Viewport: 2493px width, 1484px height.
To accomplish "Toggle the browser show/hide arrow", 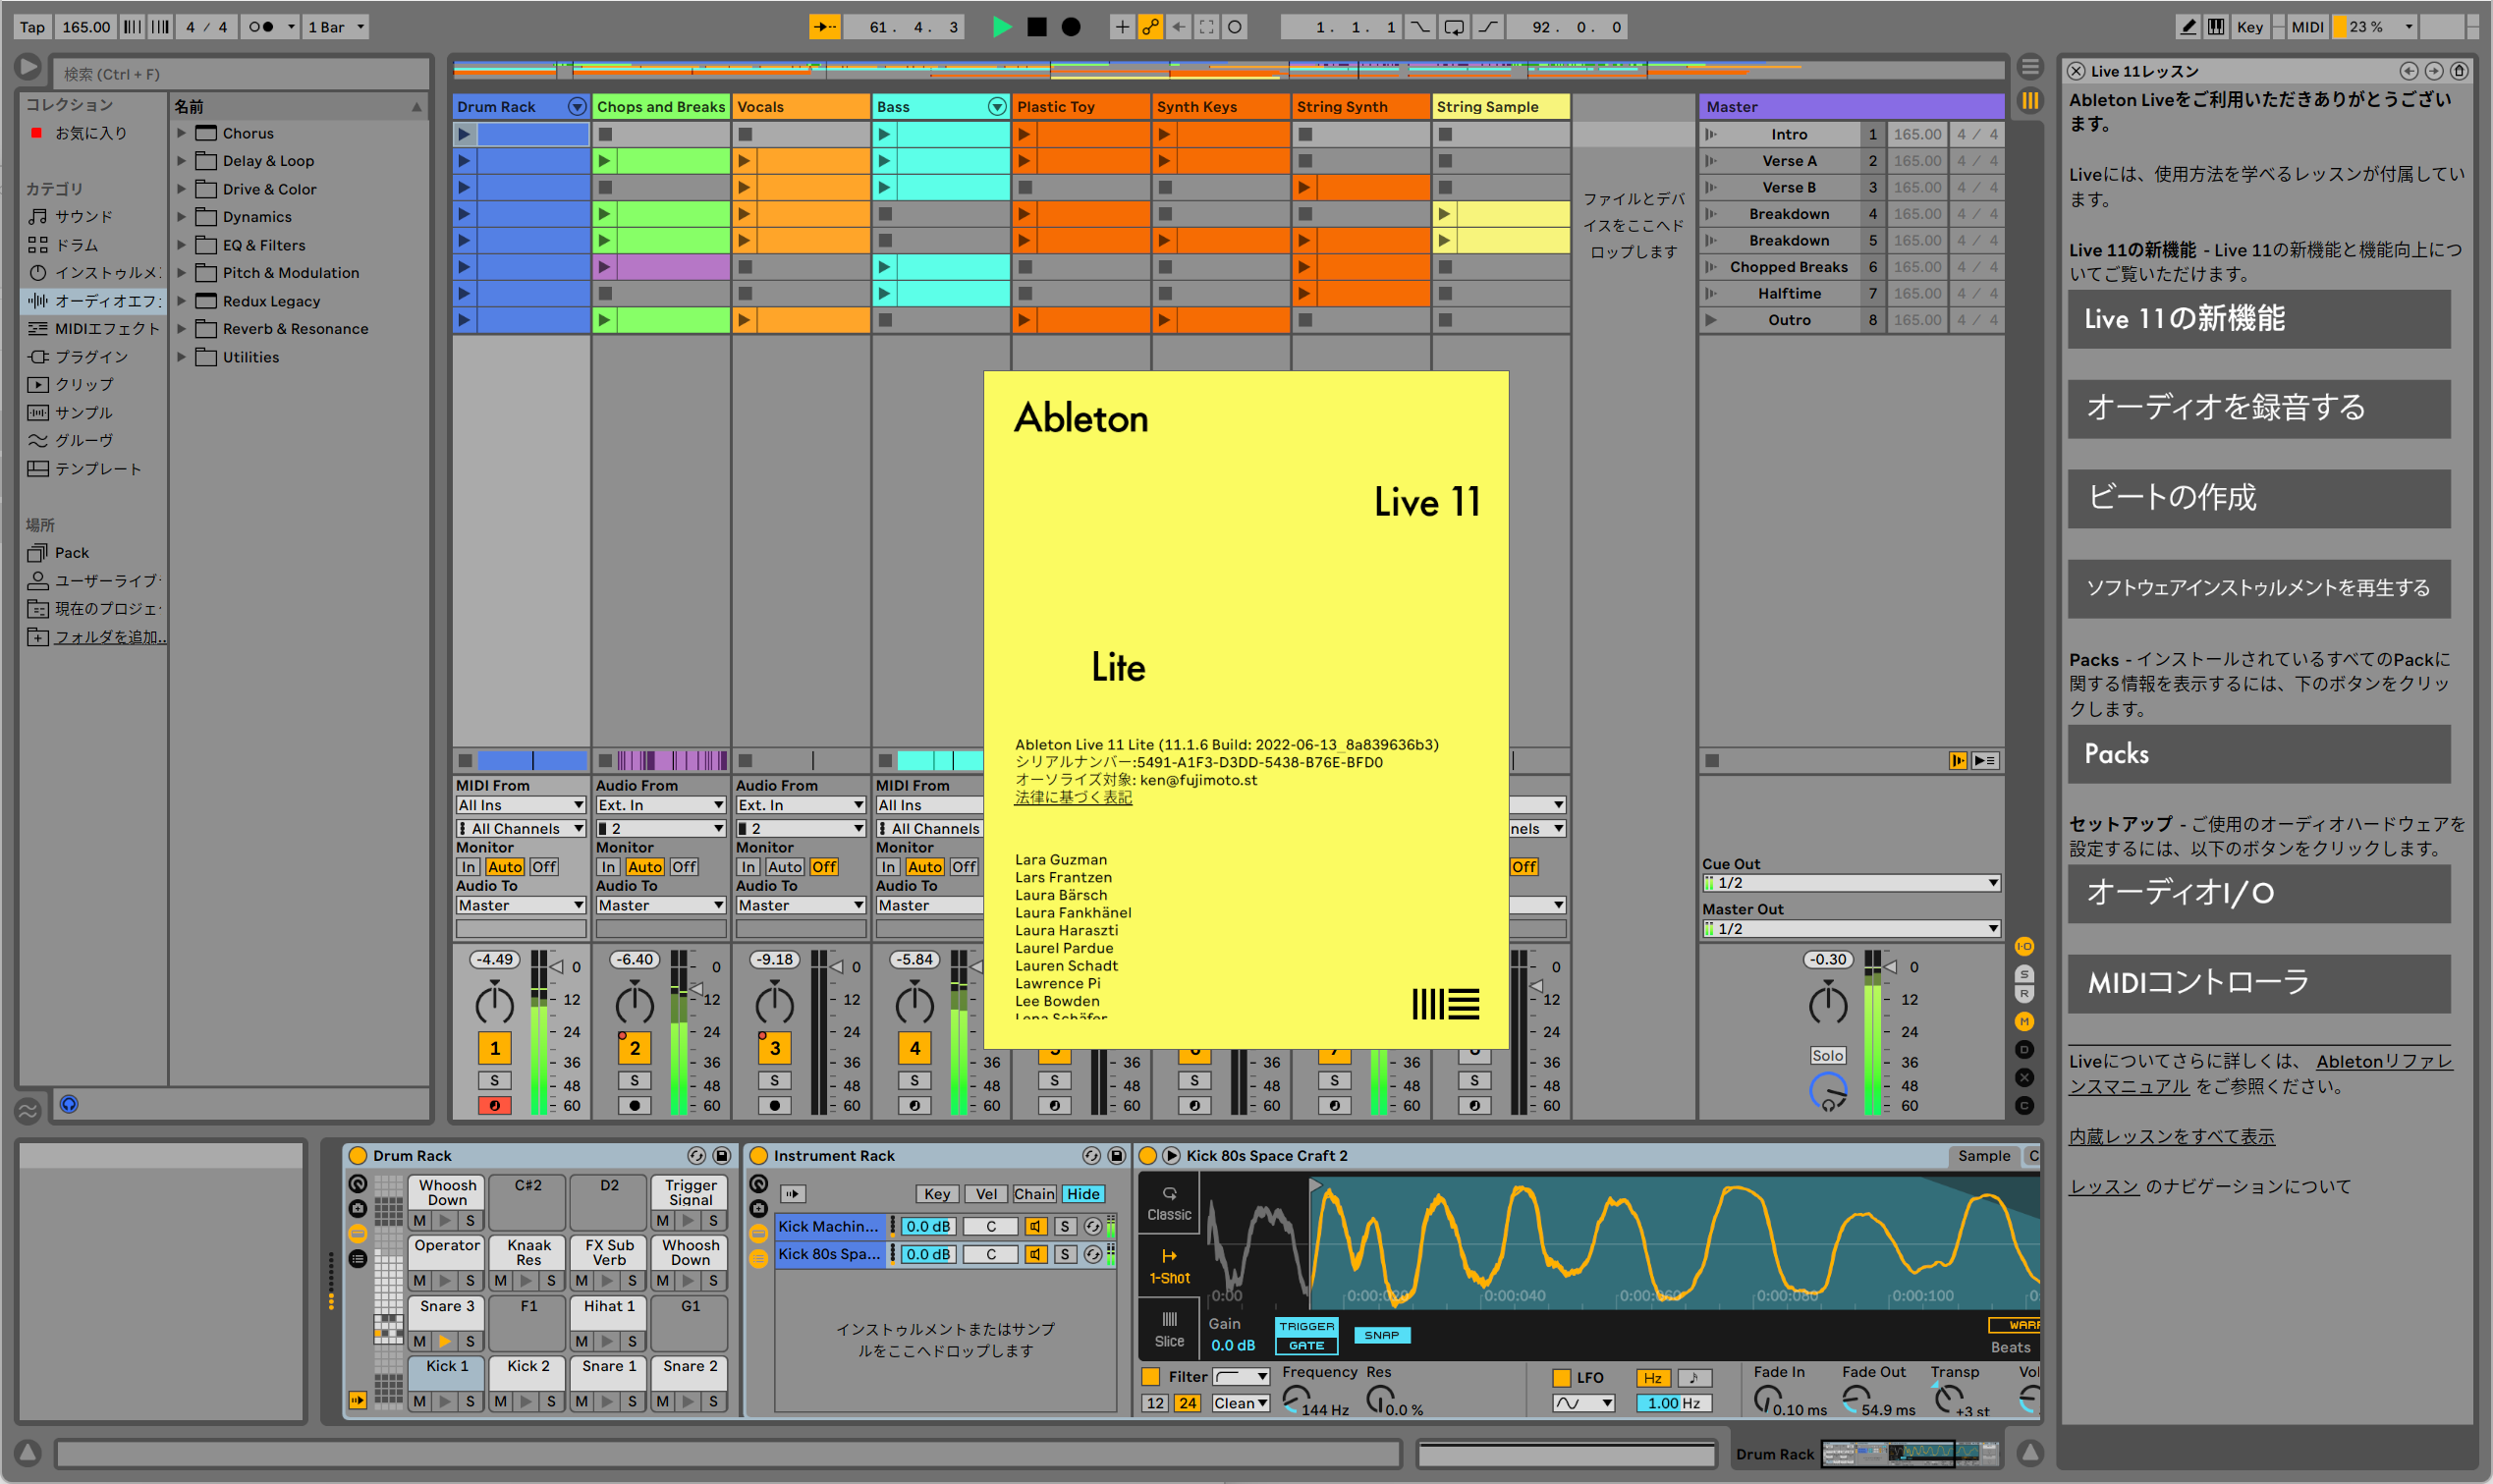I will pyautogui.click(x=28, y=67).
